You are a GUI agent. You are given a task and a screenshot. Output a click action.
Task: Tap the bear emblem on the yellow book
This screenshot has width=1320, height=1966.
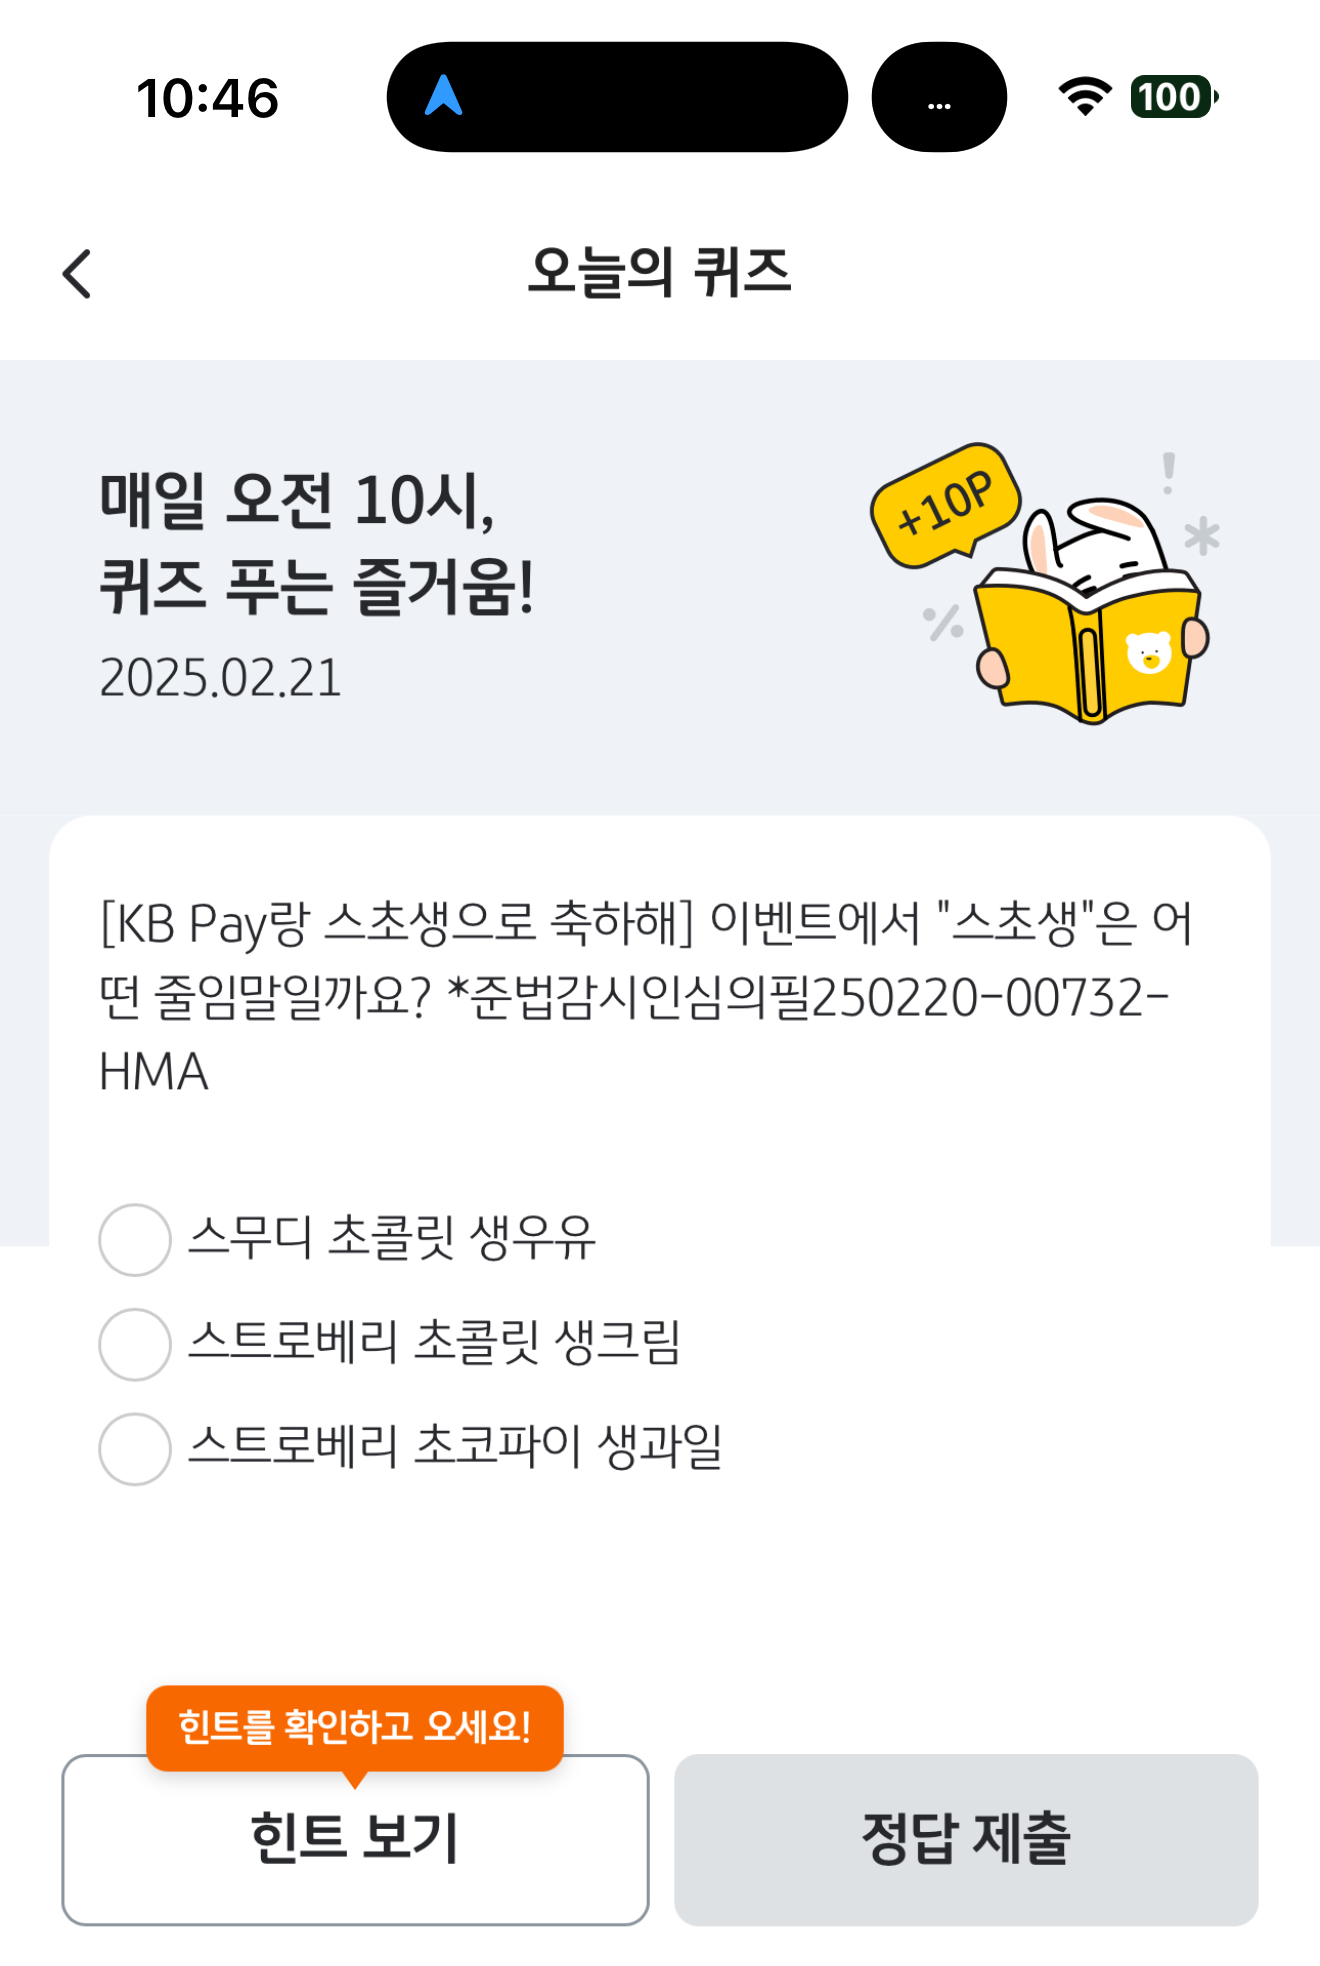[x=1148, y=653]
